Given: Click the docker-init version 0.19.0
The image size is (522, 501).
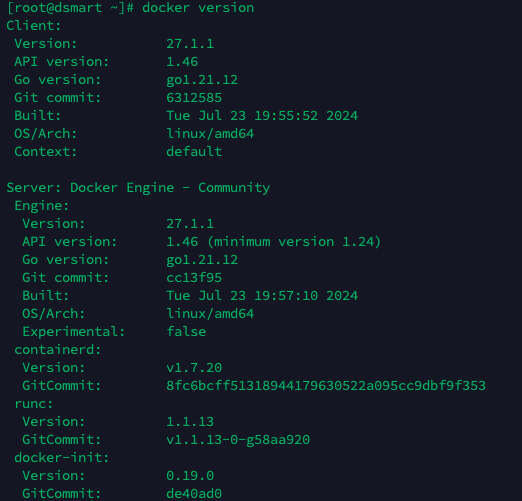Looking at the screenshot, I should pyautogui.click(x=190, y=476).
